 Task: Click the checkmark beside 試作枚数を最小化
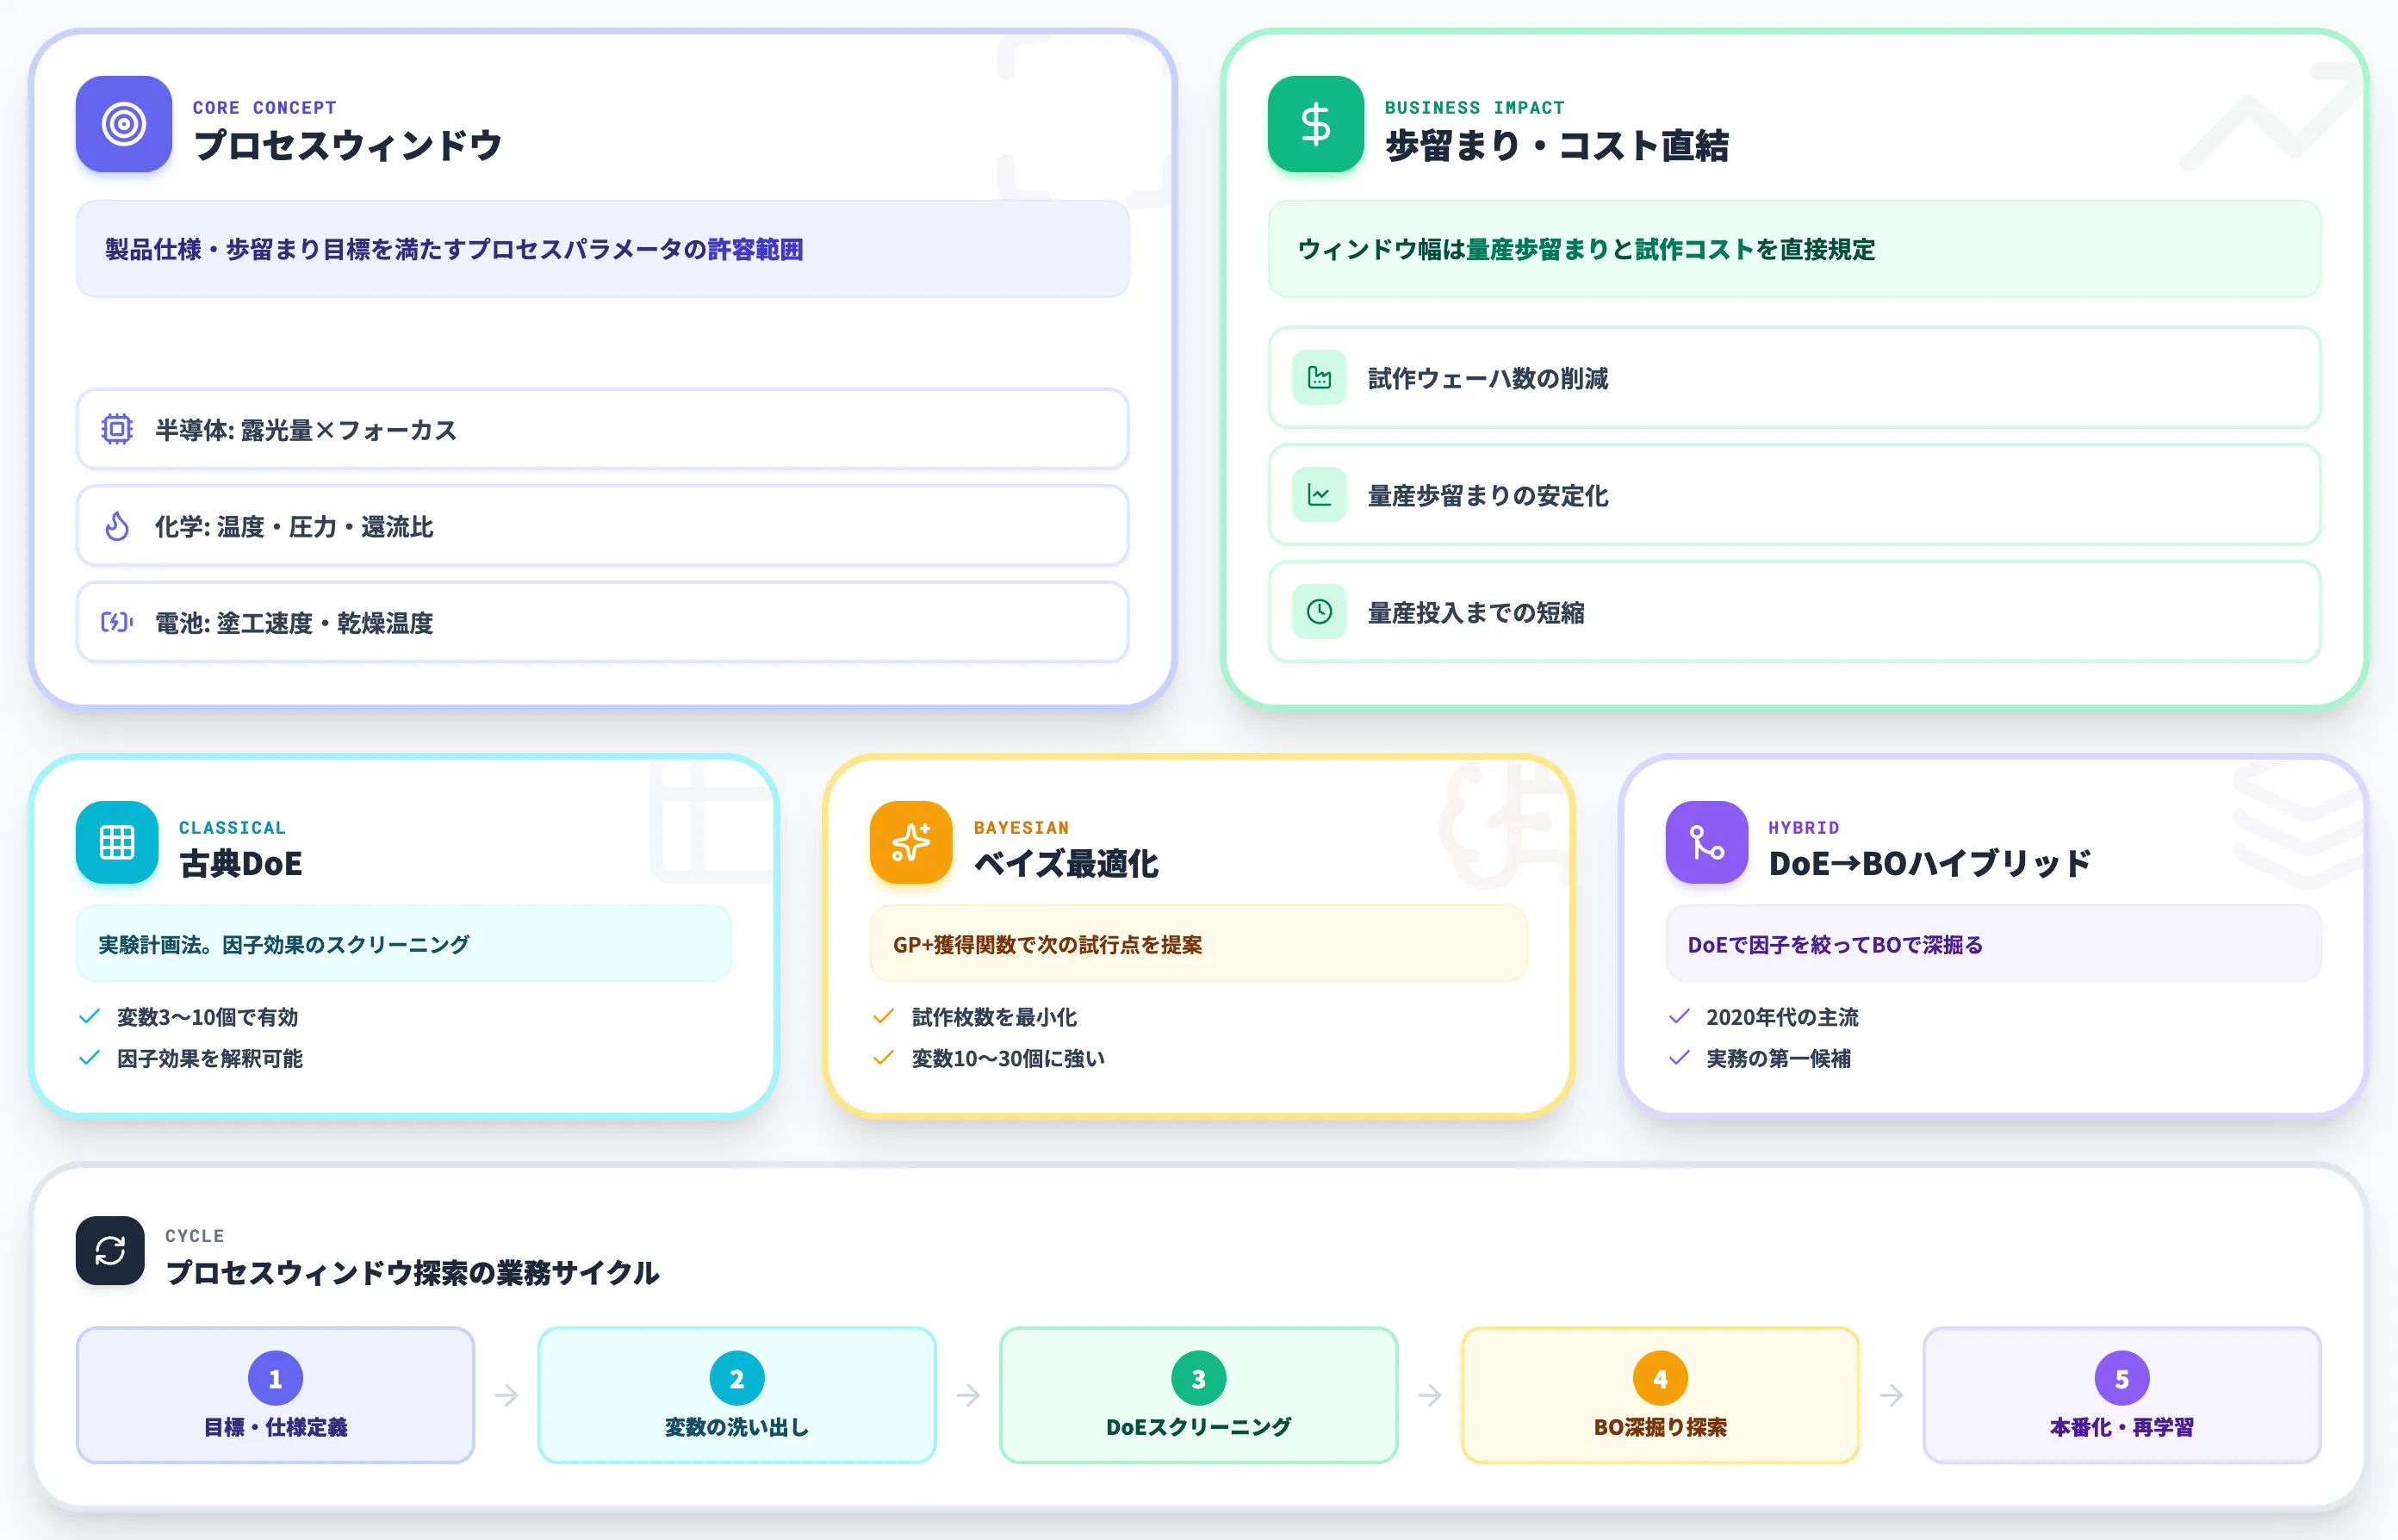pyautogui.click(x=883, y=1016)
